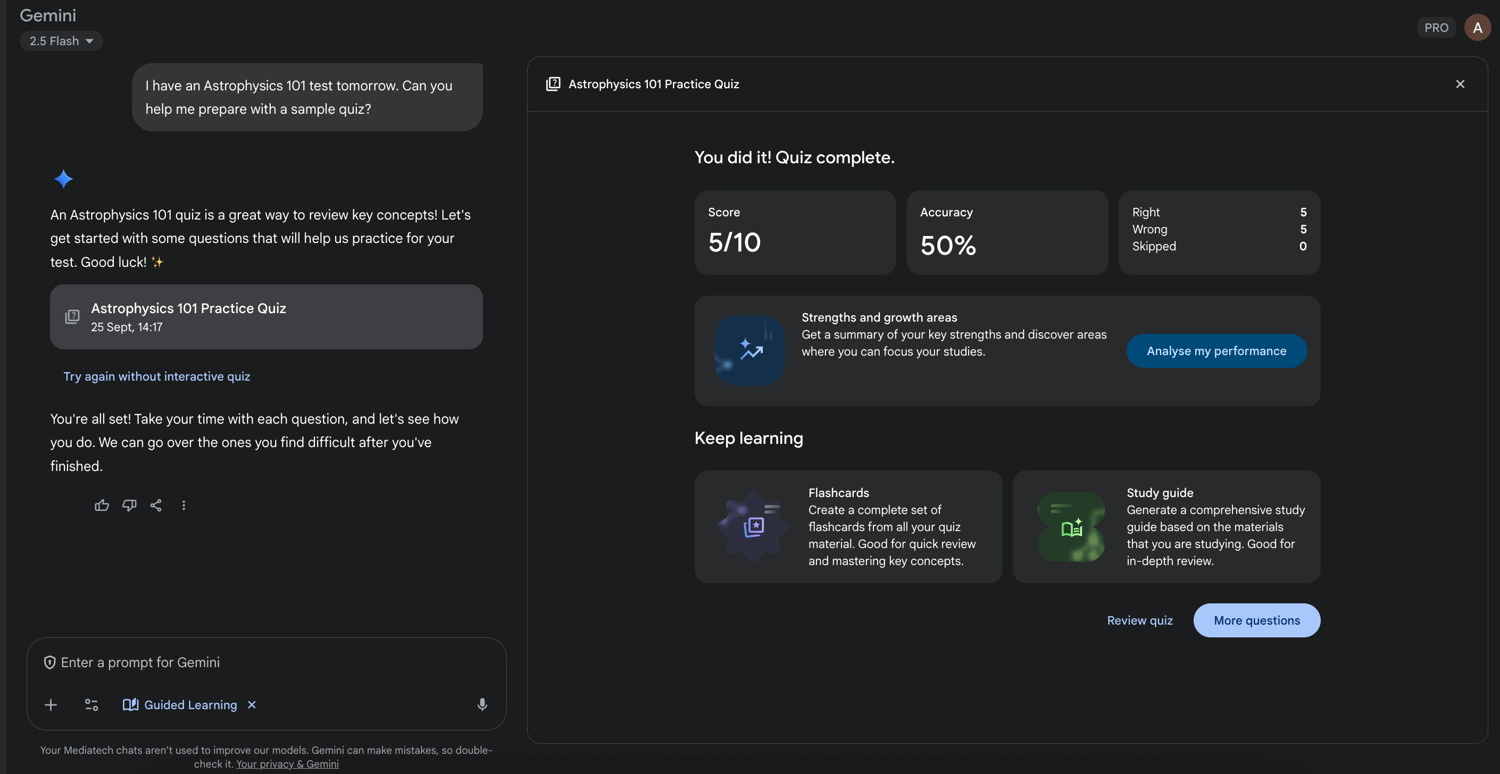Screen dimensions: 1500x774
Task: Open the user account avatar A
Action: tap(1477, 28)
